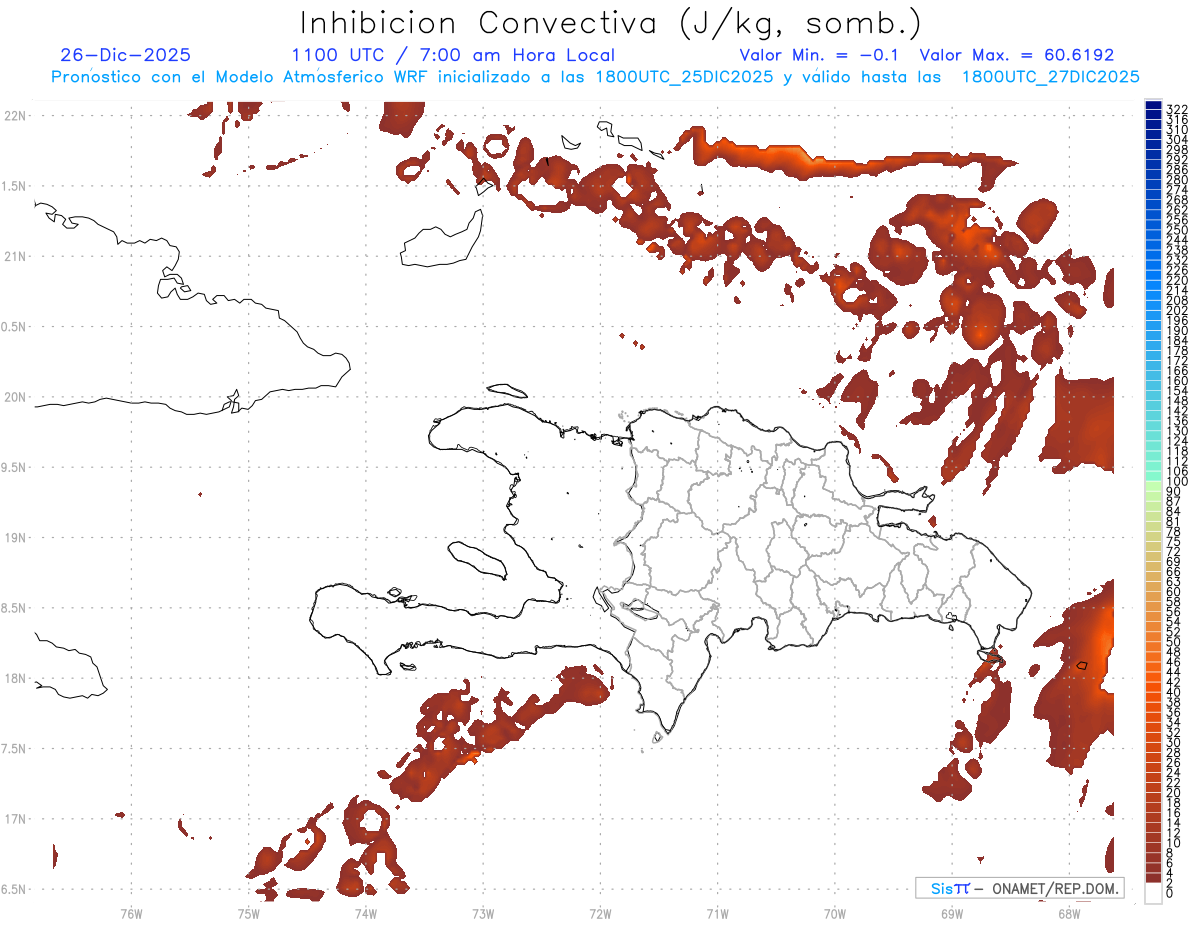Click the '76W' longitude label
The width and height of the screenshot is (1200, 927).
(131, 914)
